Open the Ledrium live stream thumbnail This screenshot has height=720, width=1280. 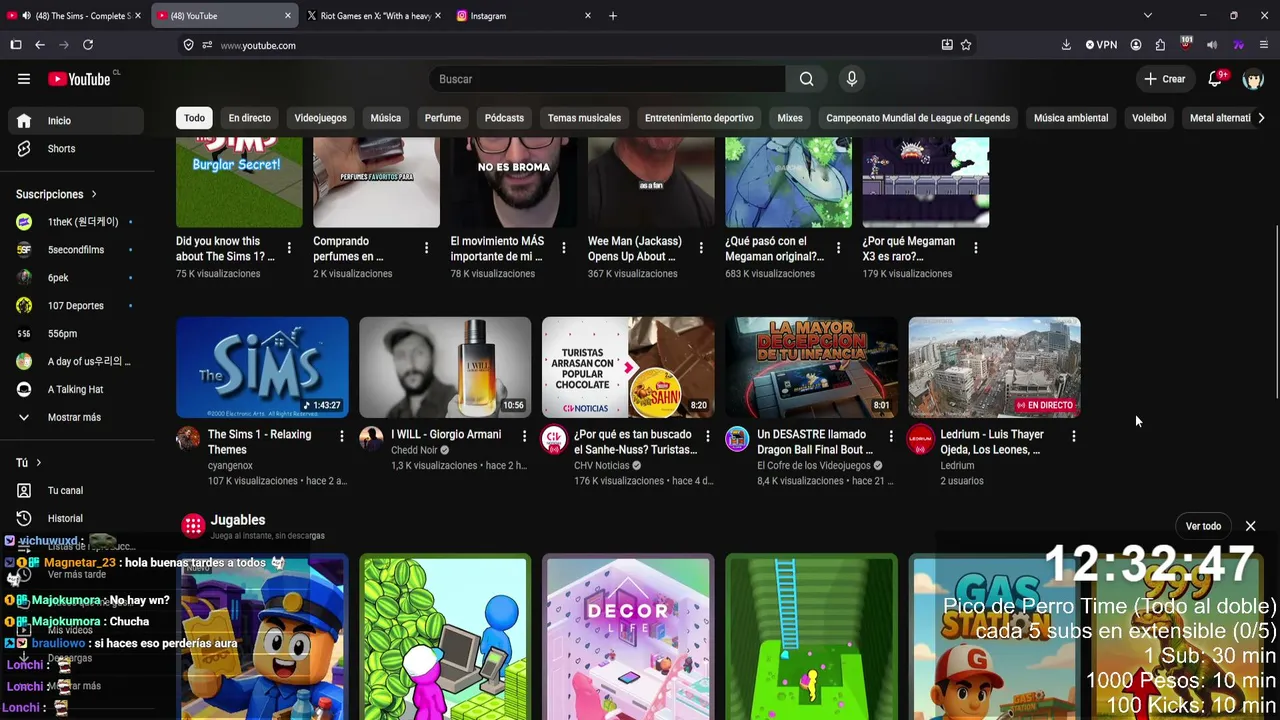(x=994, y=367)
